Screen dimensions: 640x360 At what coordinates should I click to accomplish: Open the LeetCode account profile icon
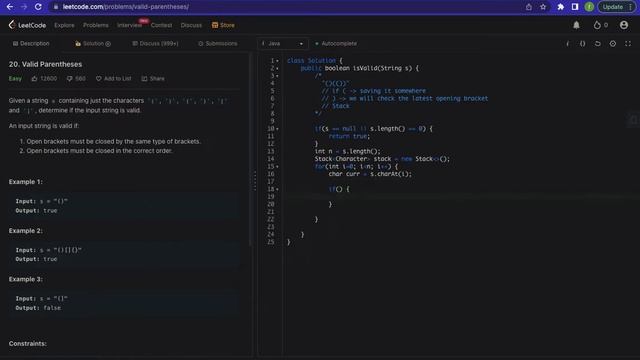coord(624,25)
